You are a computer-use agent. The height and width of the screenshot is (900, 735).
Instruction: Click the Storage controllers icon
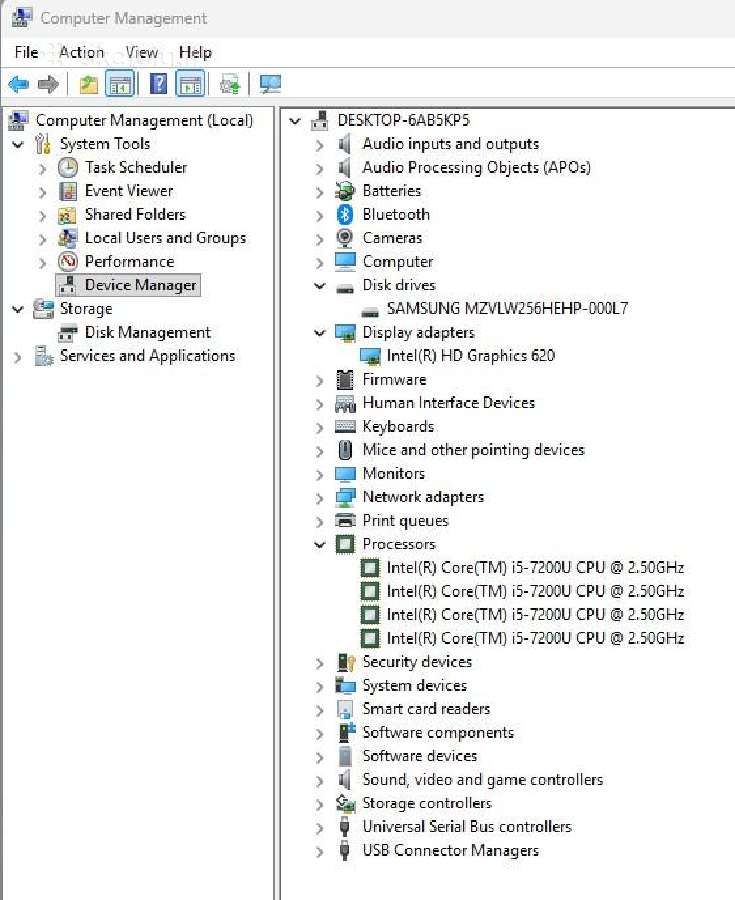(x=345, y=803)
